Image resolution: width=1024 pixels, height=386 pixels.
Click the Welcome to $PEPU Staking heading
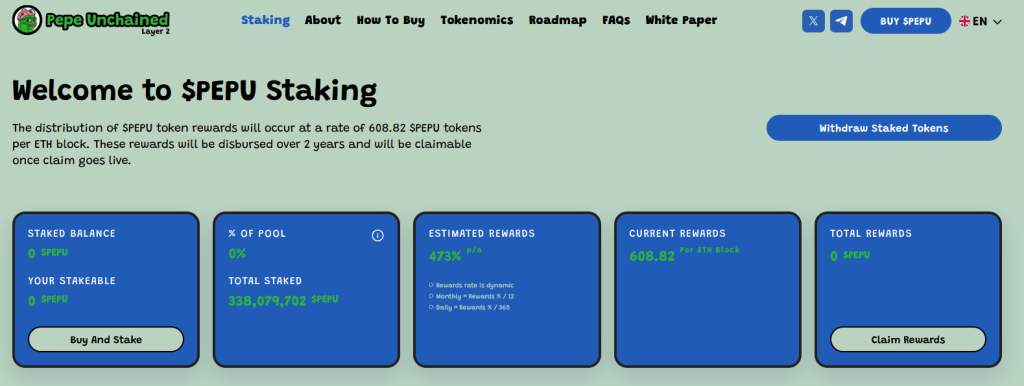(195, 91)
